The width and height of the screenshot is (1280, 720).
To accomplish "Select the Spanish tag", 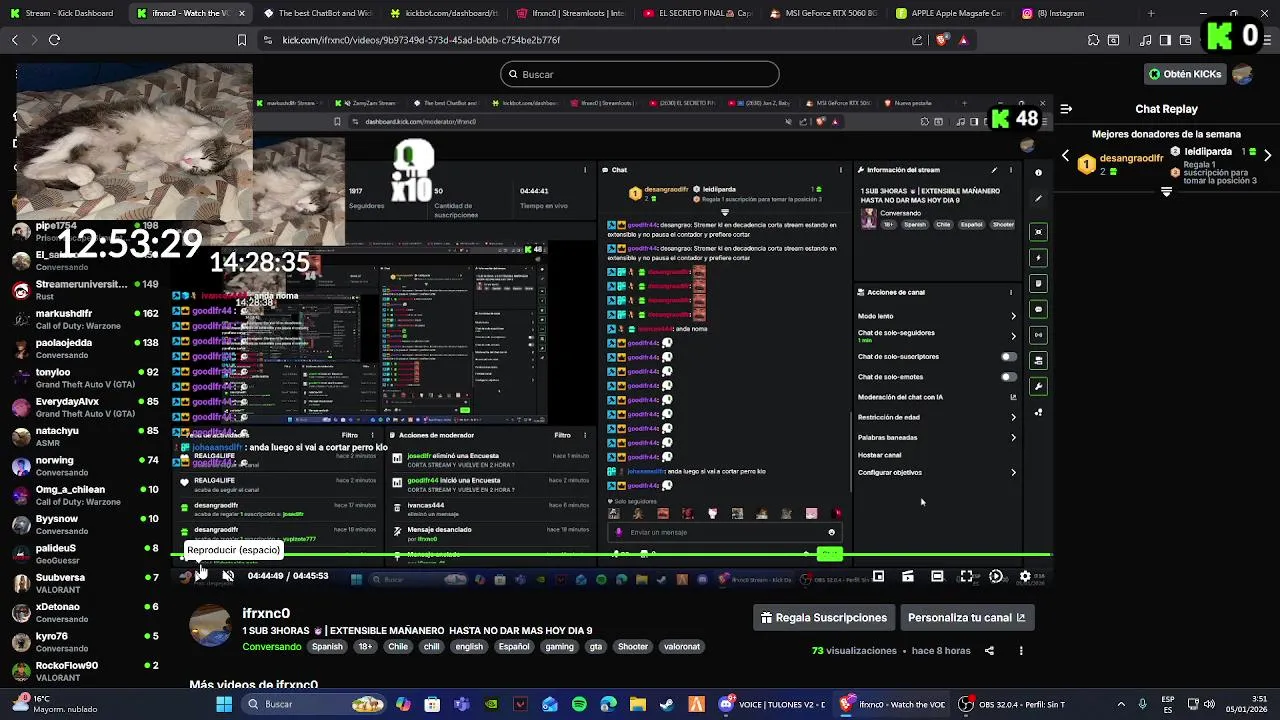I will point(327,647).
